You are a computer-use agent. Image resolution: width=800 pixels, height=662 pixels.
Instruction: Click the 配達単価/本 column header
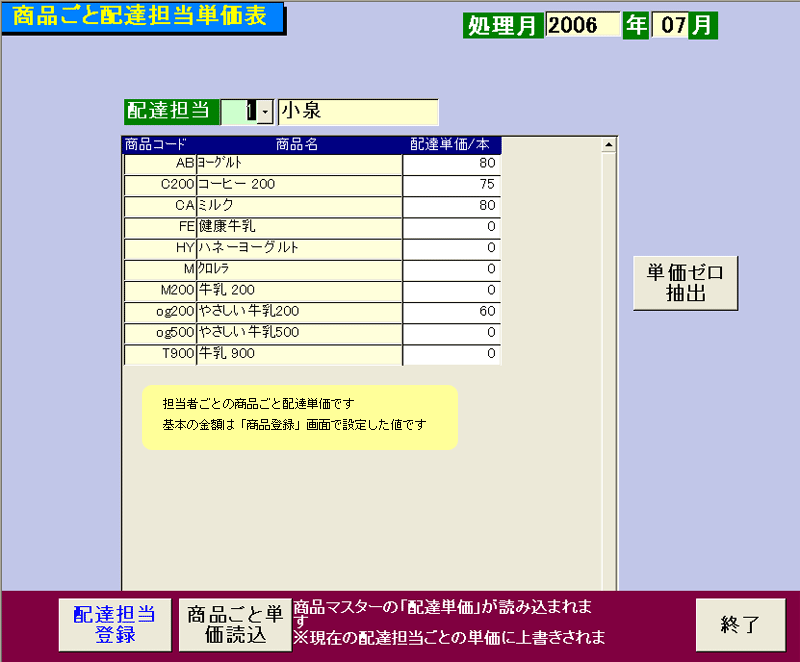point(450,142)
